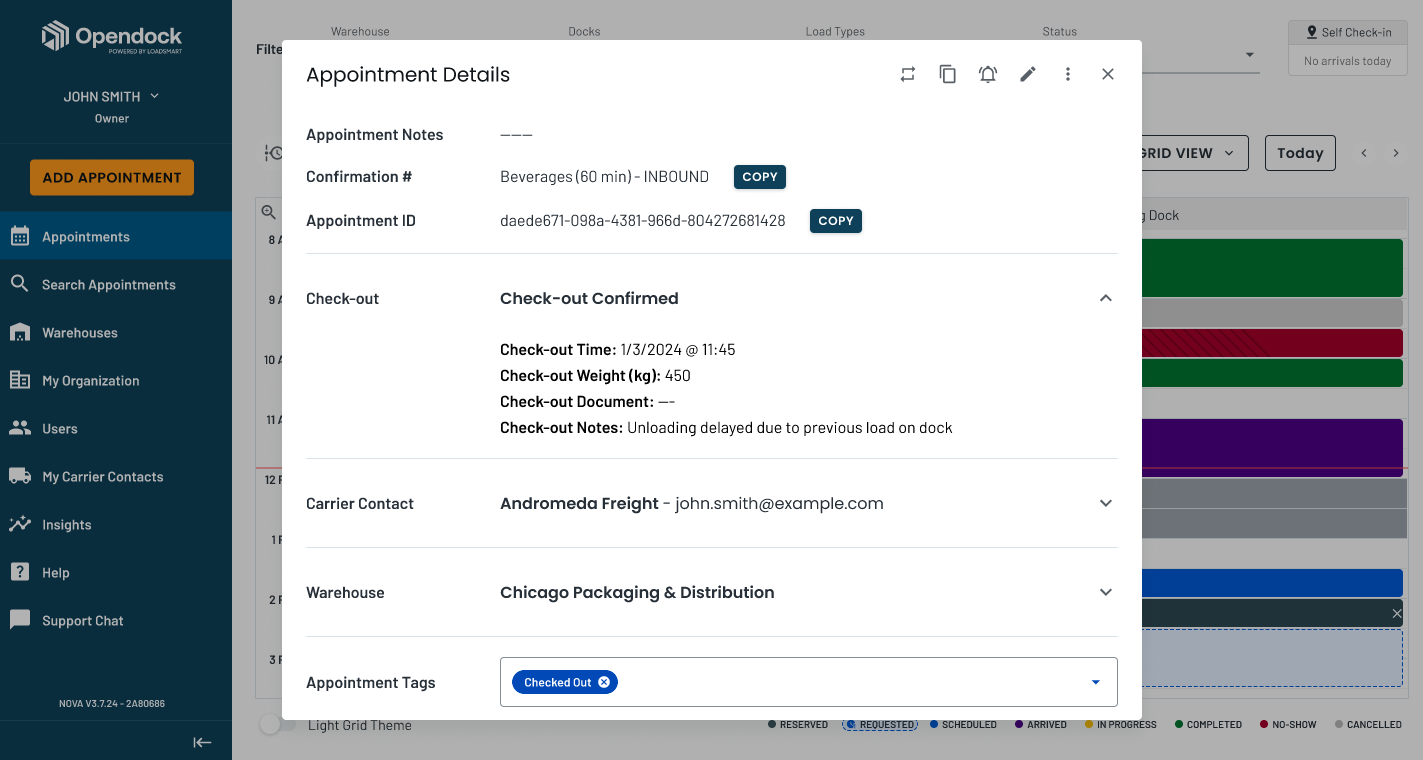Screen dimensions: 1423x760
Task: Go to Insights in sidebar
Action: 66,525
